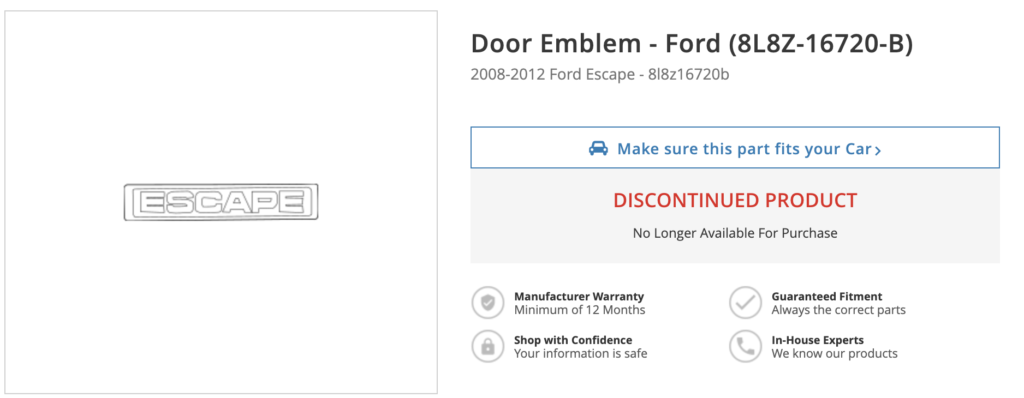Click the checkmark Guaranteed Fitment icon

(745, 303)
